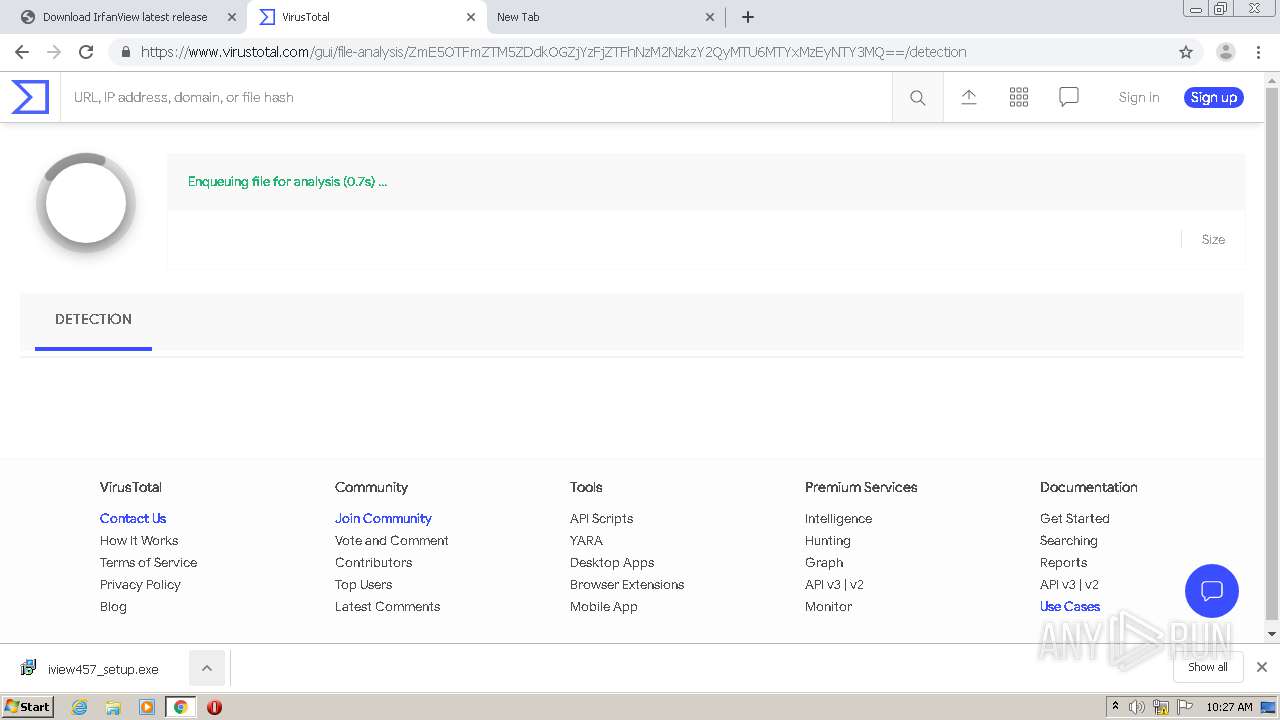Open Desktop Apps link

pyautogui.click(x=612, y=562)
